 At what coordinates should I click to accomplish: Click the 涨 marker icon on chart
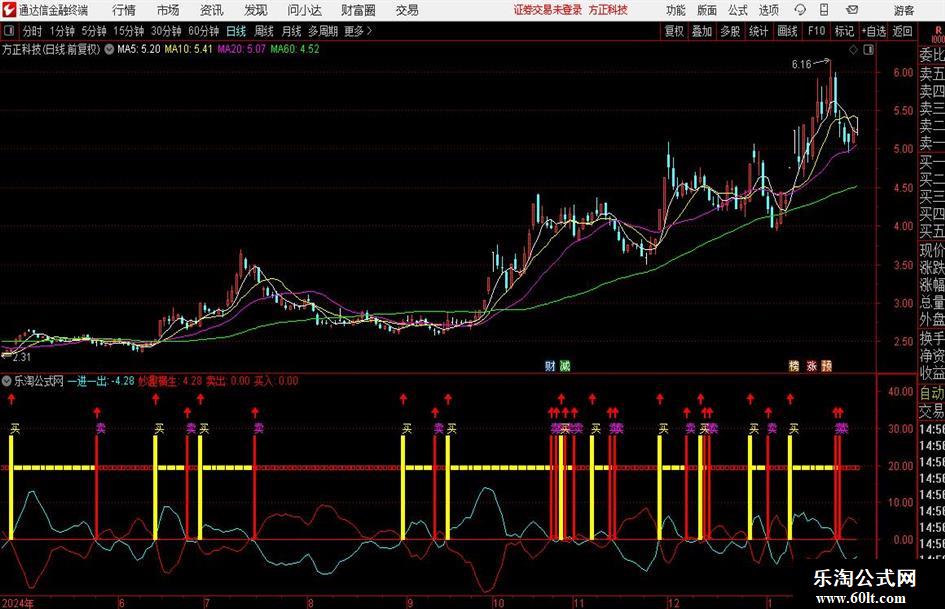click(x=811, y=366)
